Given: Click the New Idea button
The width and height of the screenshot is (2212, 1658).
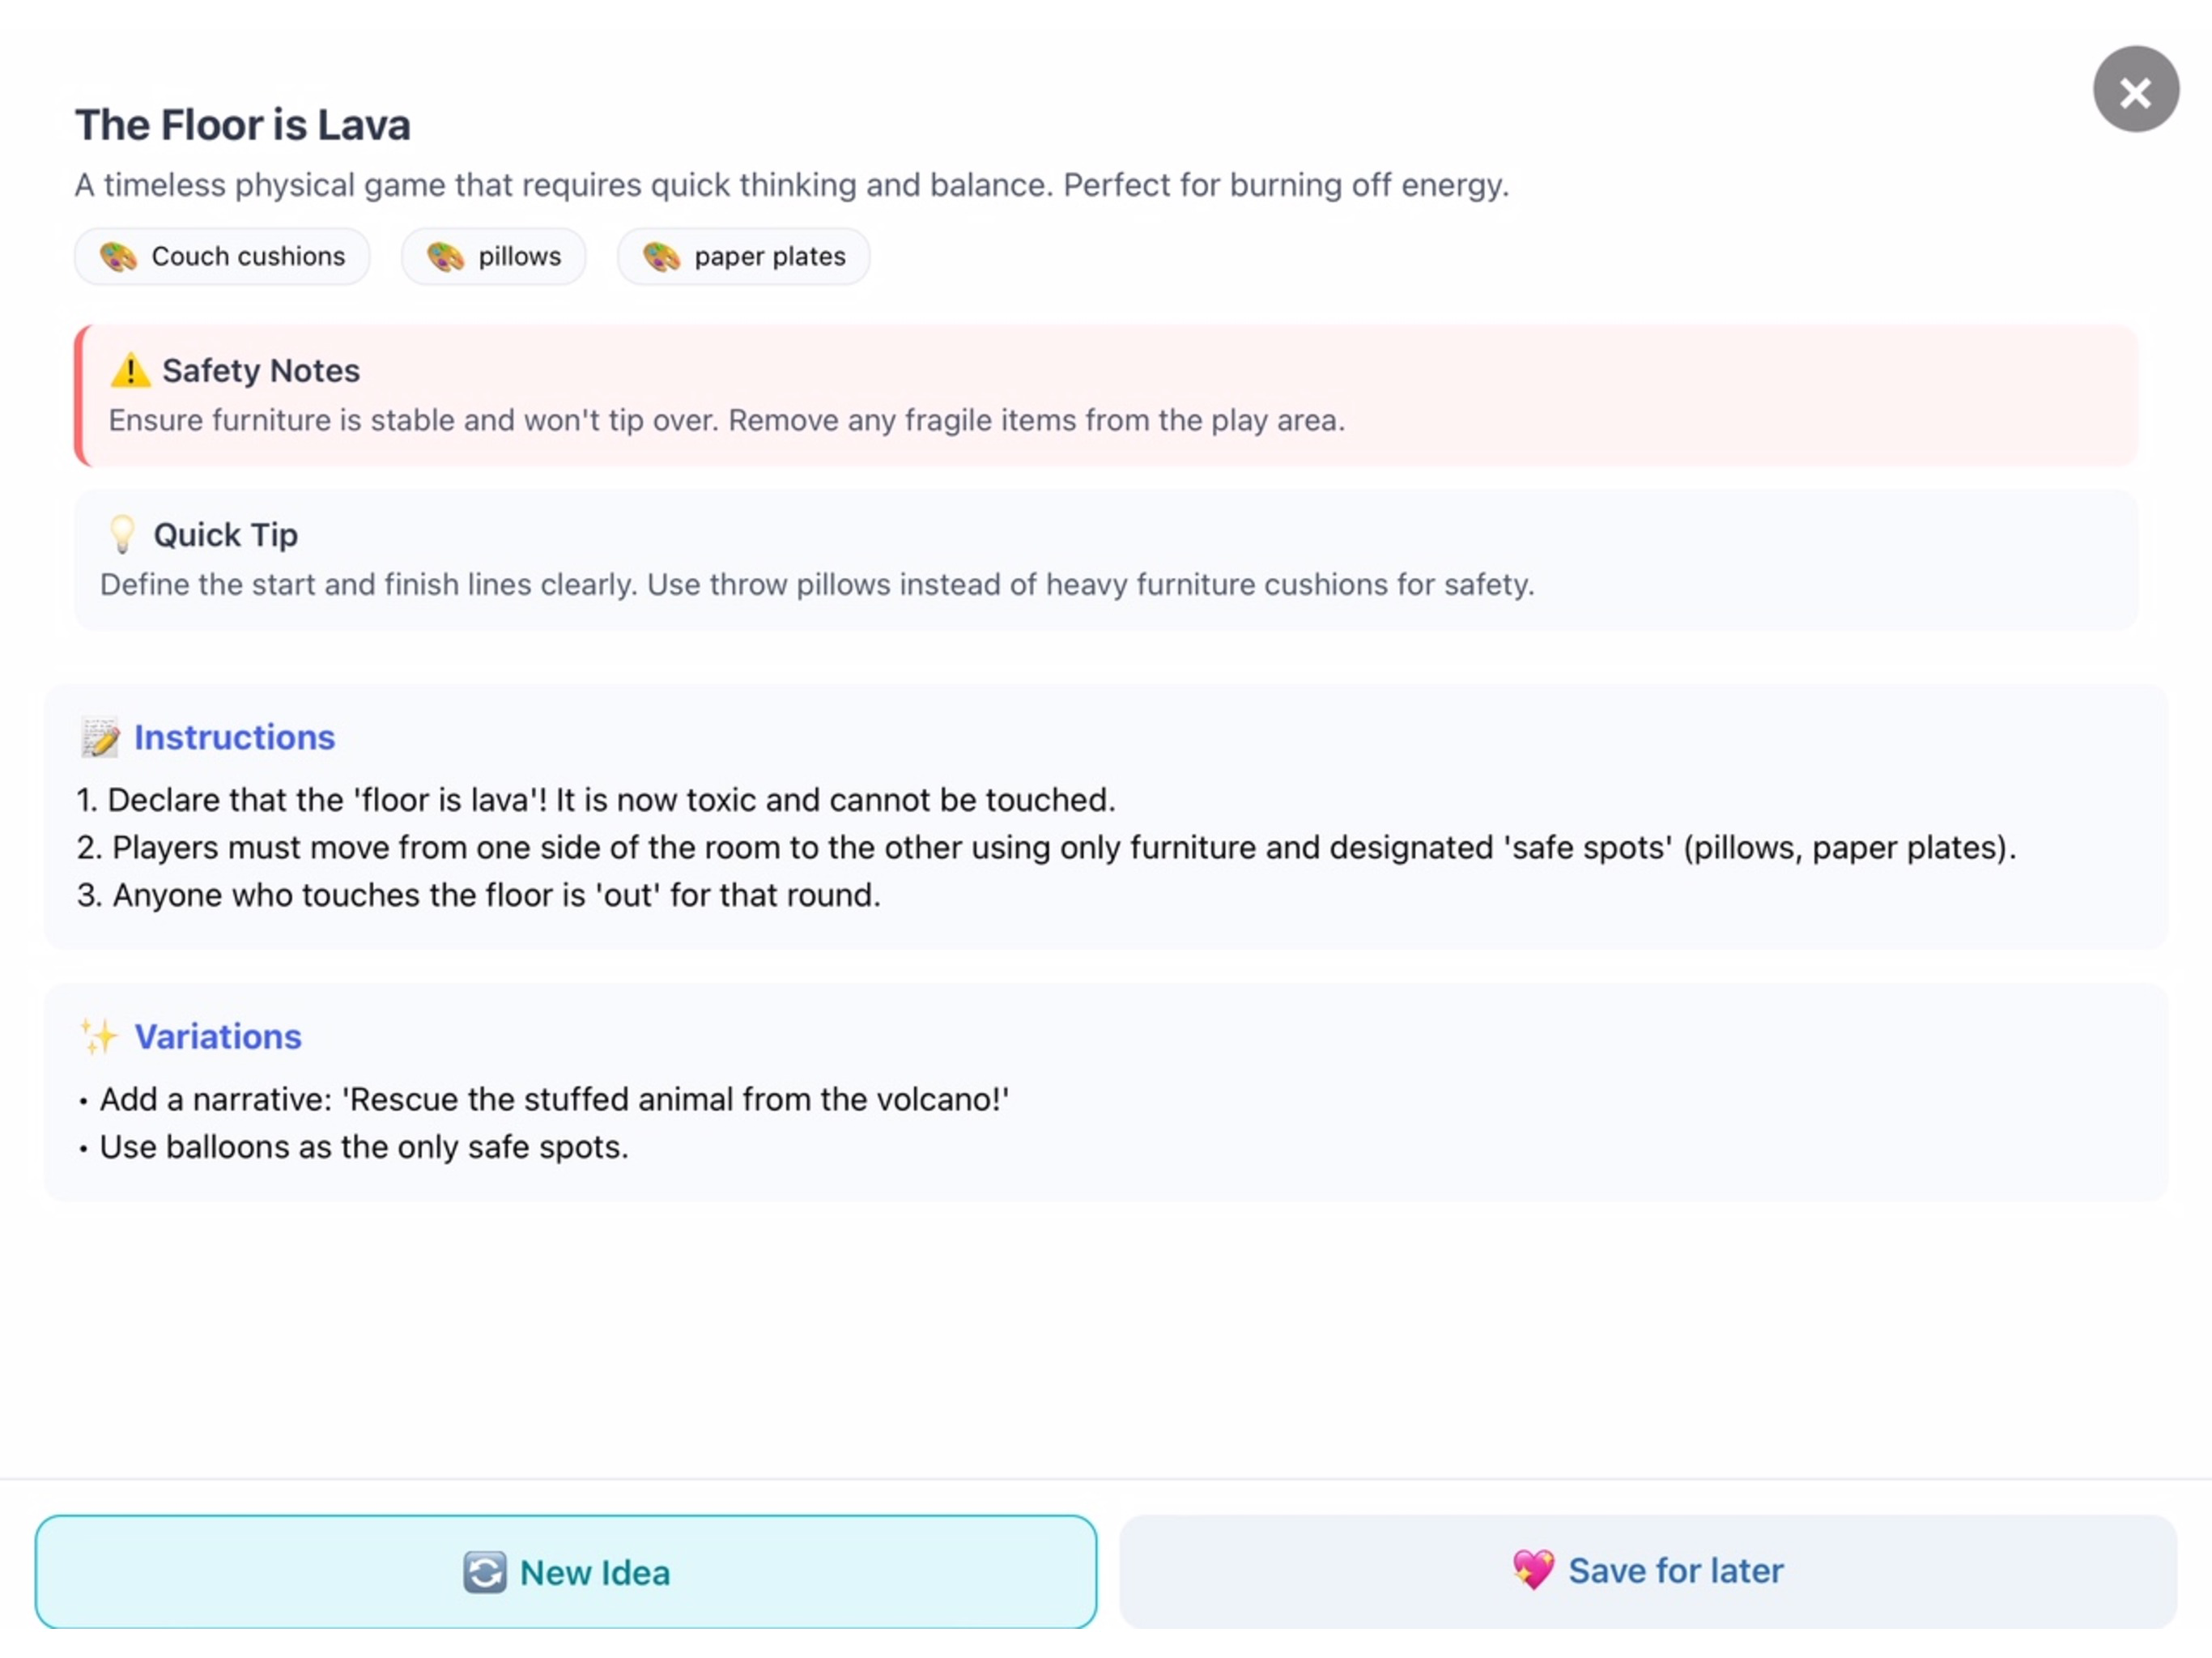Looking at the screenshot, I should (566, 1571).
